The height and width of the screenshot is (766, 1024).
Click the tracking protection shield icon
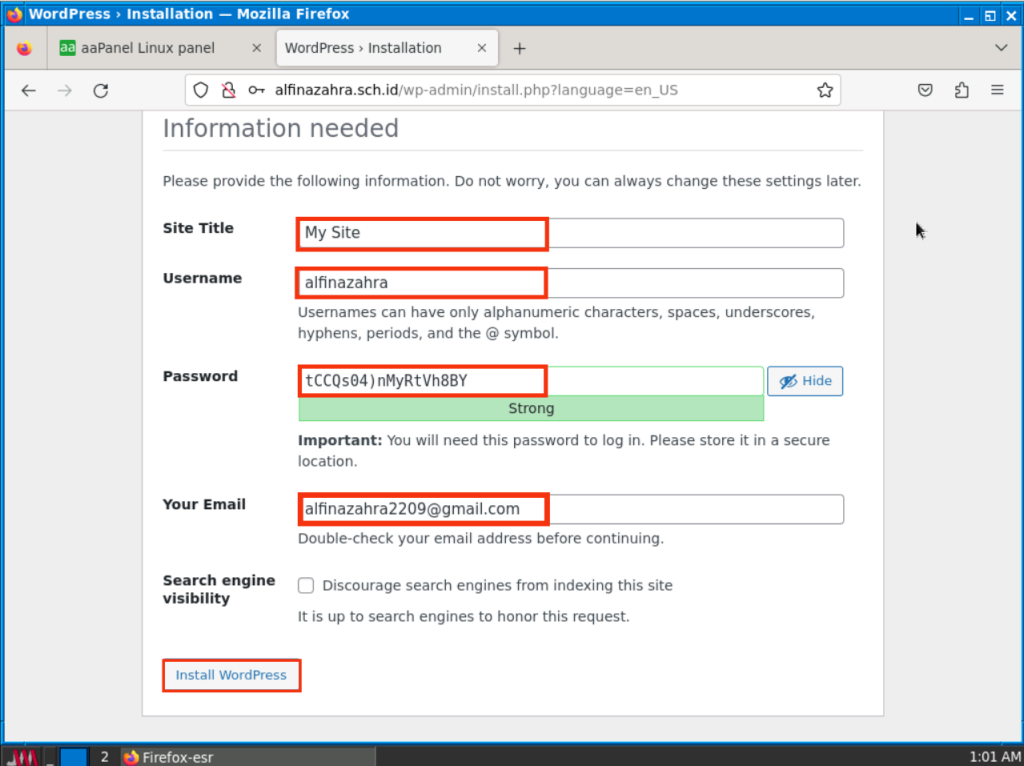pyautogui.click(x=201, y=90)
